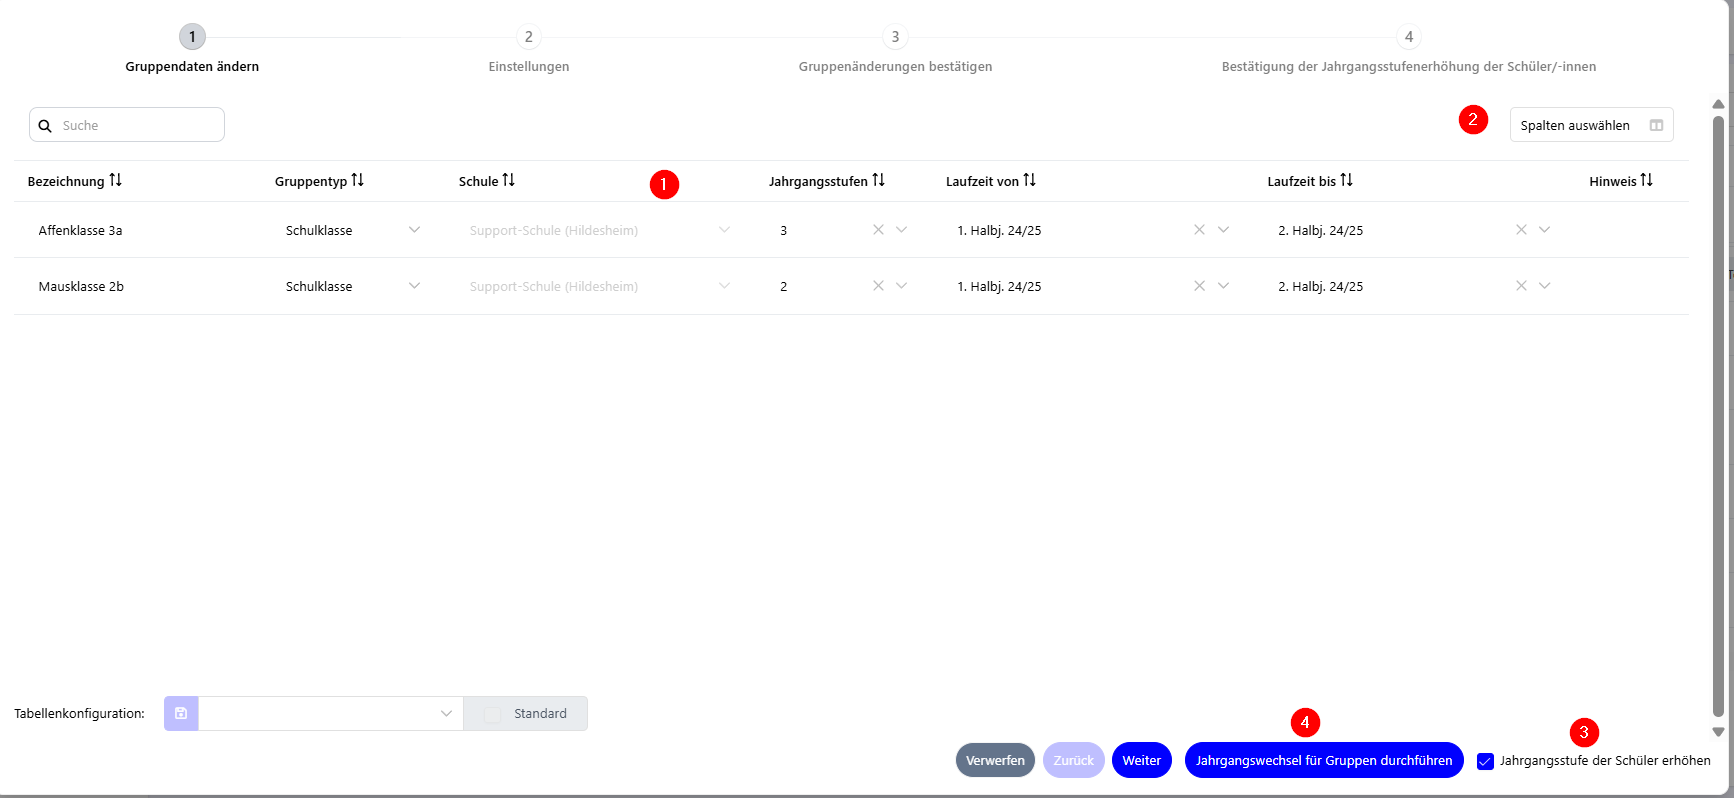The height and width of the screenshot is (798, 1734).
Task: Go to step 4 Bestätigung der Jahrgangsstufenerhöhung
Action: pos(1409,37)
